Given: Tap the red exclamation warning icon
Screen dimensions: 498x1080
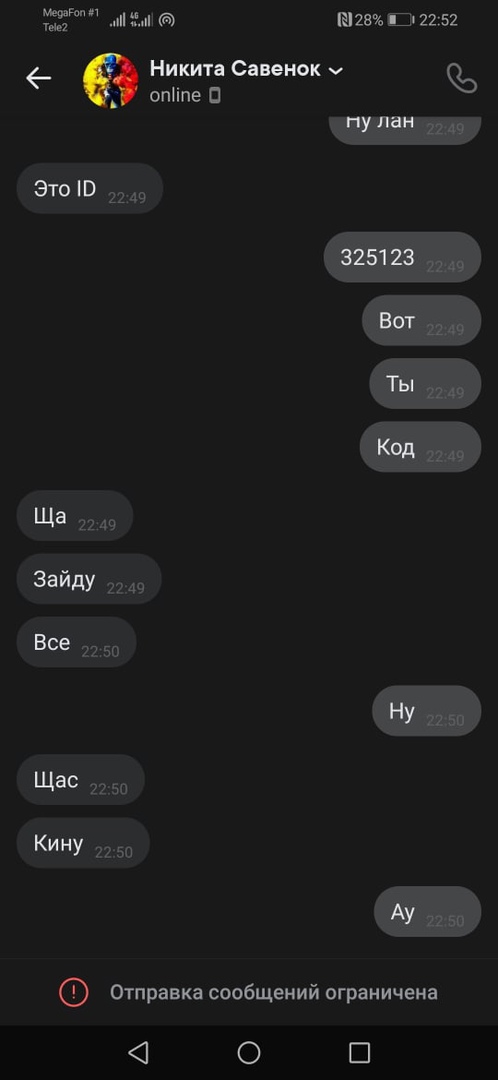Looking at the screenshot, I should click(73, 992).
